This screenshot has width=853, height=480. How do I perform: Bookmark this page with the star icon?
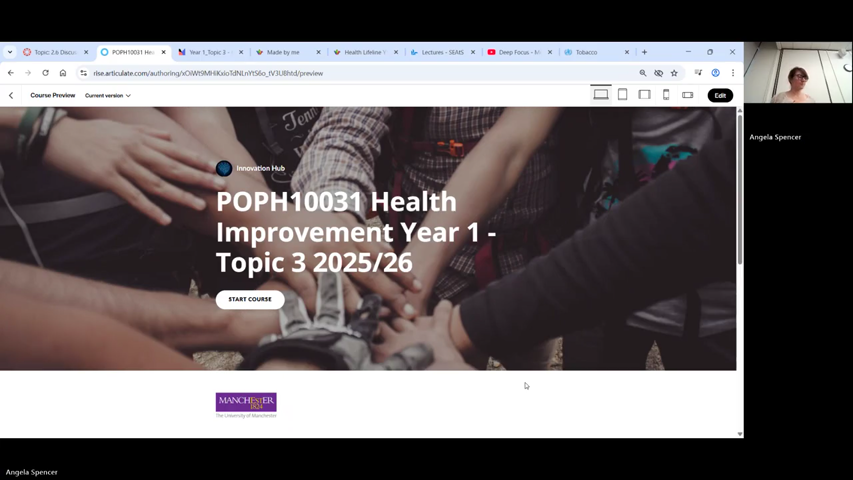pyautogui.click(x=674, y=73)
